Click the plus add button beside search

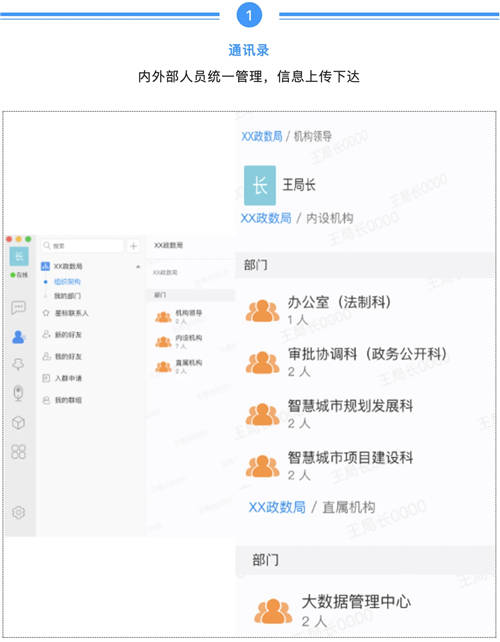(x=133, y=246)
